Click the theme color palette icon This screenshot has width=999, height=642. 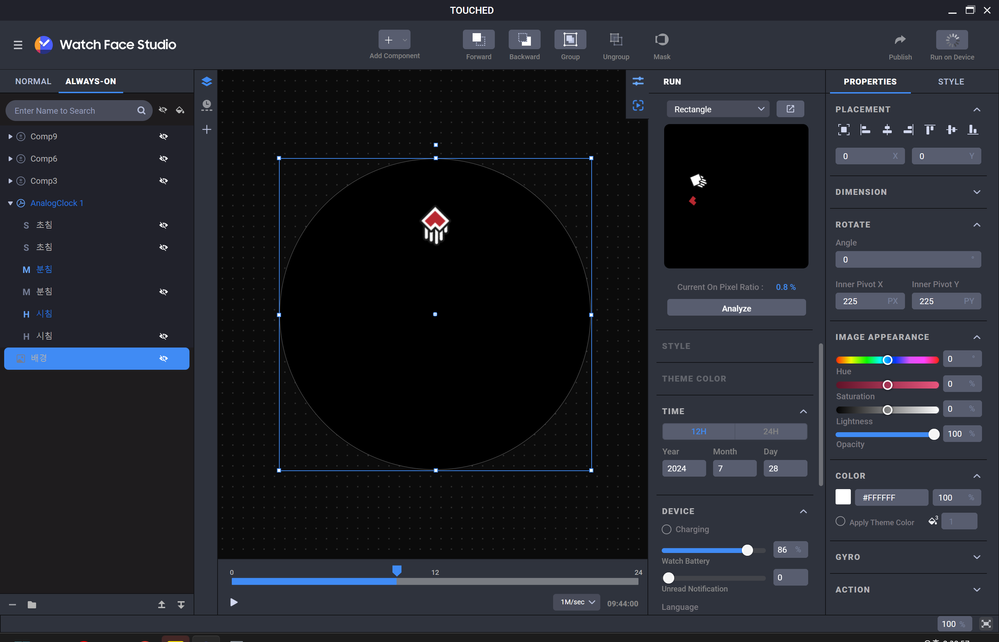[x=933, y=521]
